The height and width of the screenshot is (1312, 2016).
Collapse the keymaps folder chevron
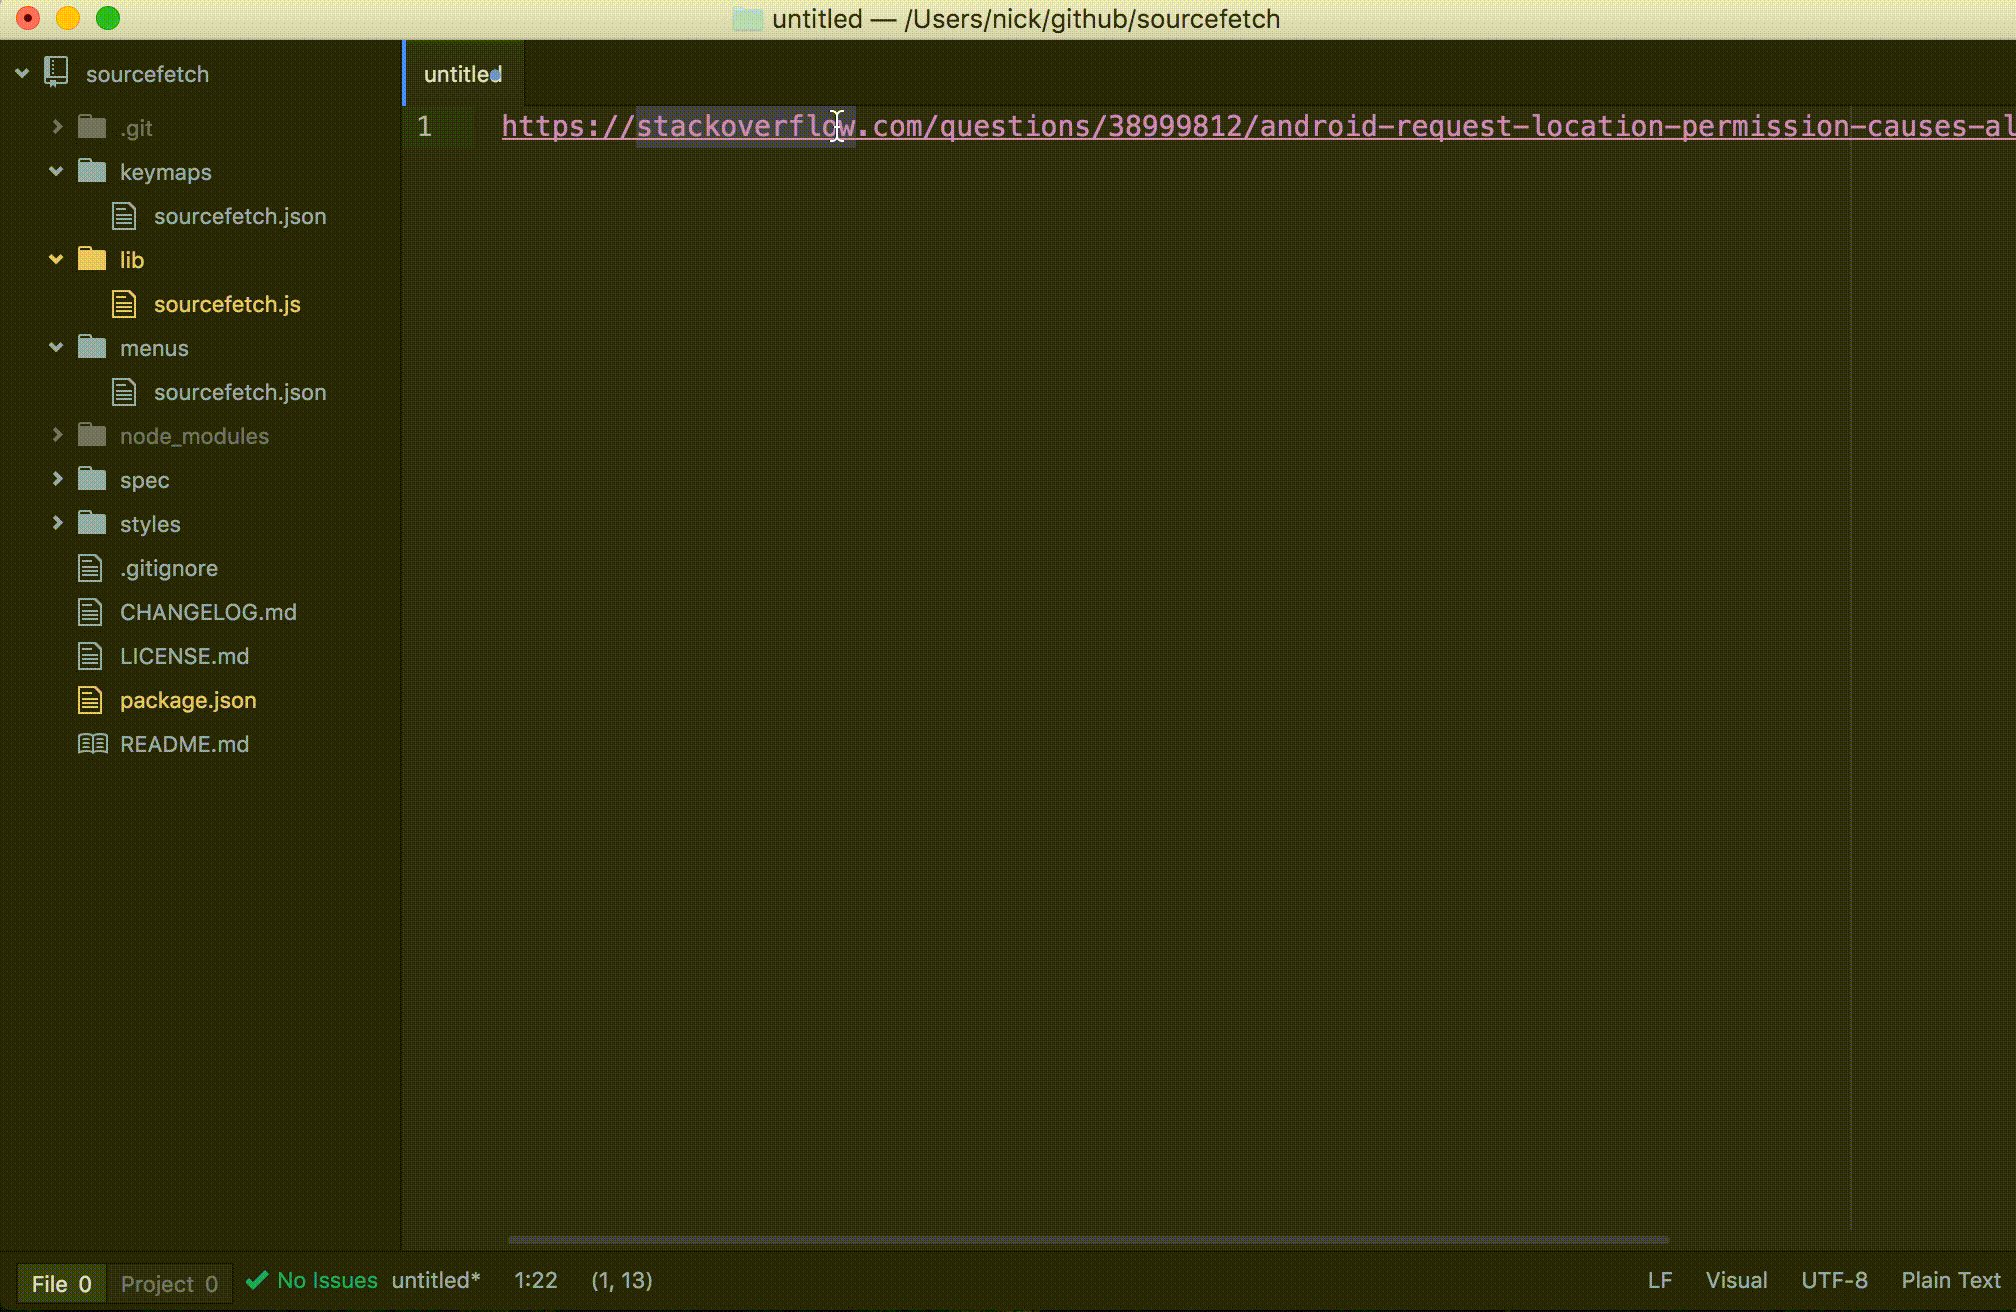coord(57,172)
